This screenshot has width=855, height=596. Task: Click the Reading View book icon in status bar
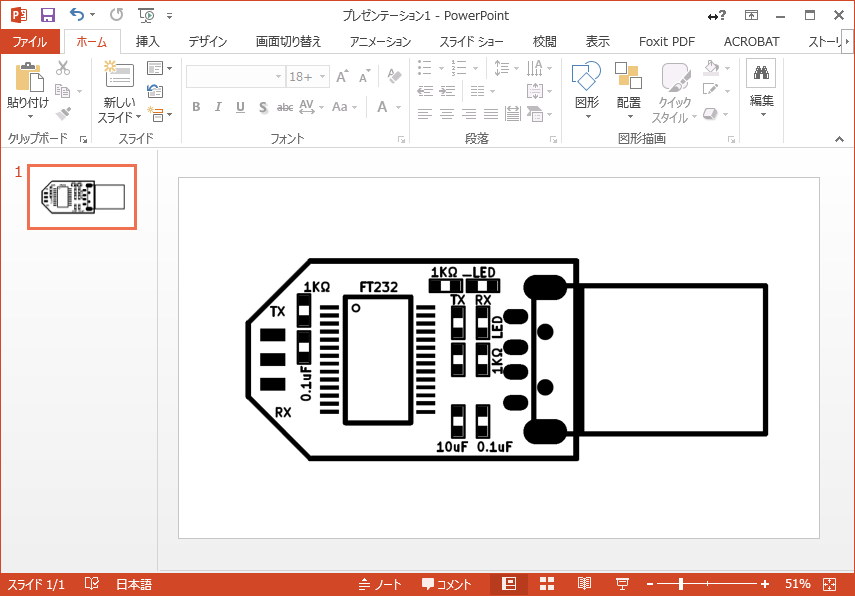(x=584, y=584)
